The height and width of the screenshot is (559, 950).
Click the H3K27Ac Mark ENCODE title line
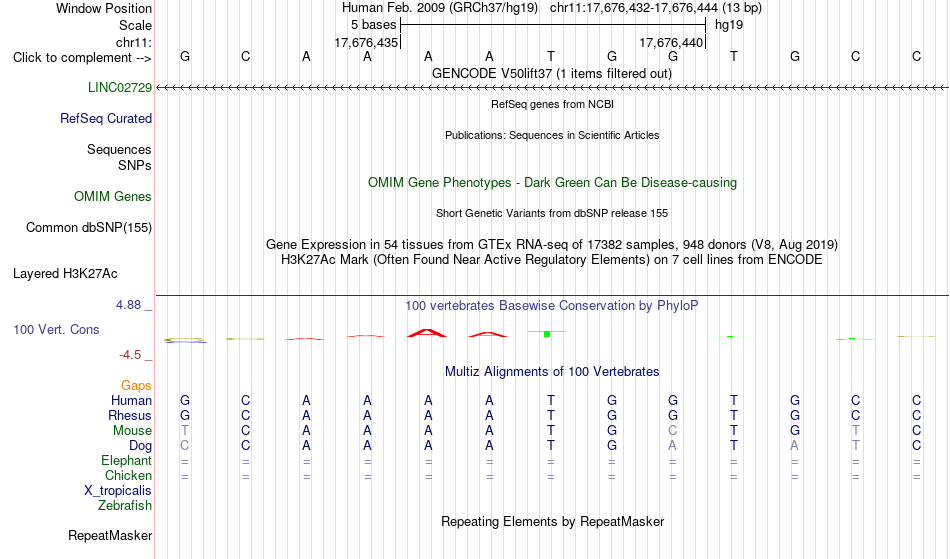pos(552,260)
